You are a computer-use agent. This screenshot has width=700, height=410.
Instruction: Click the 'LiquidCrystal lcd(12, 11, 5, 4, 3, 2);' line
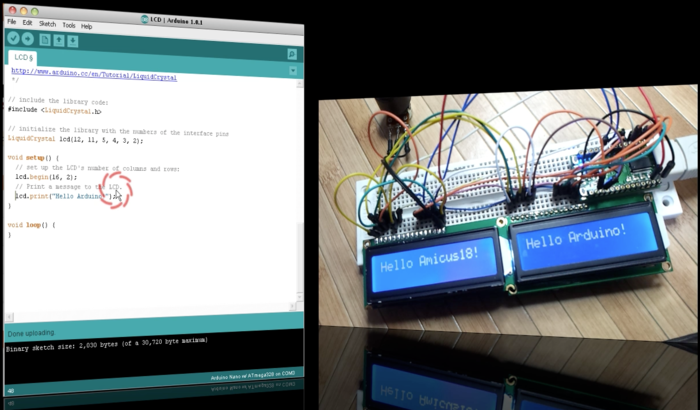[75, 139]
